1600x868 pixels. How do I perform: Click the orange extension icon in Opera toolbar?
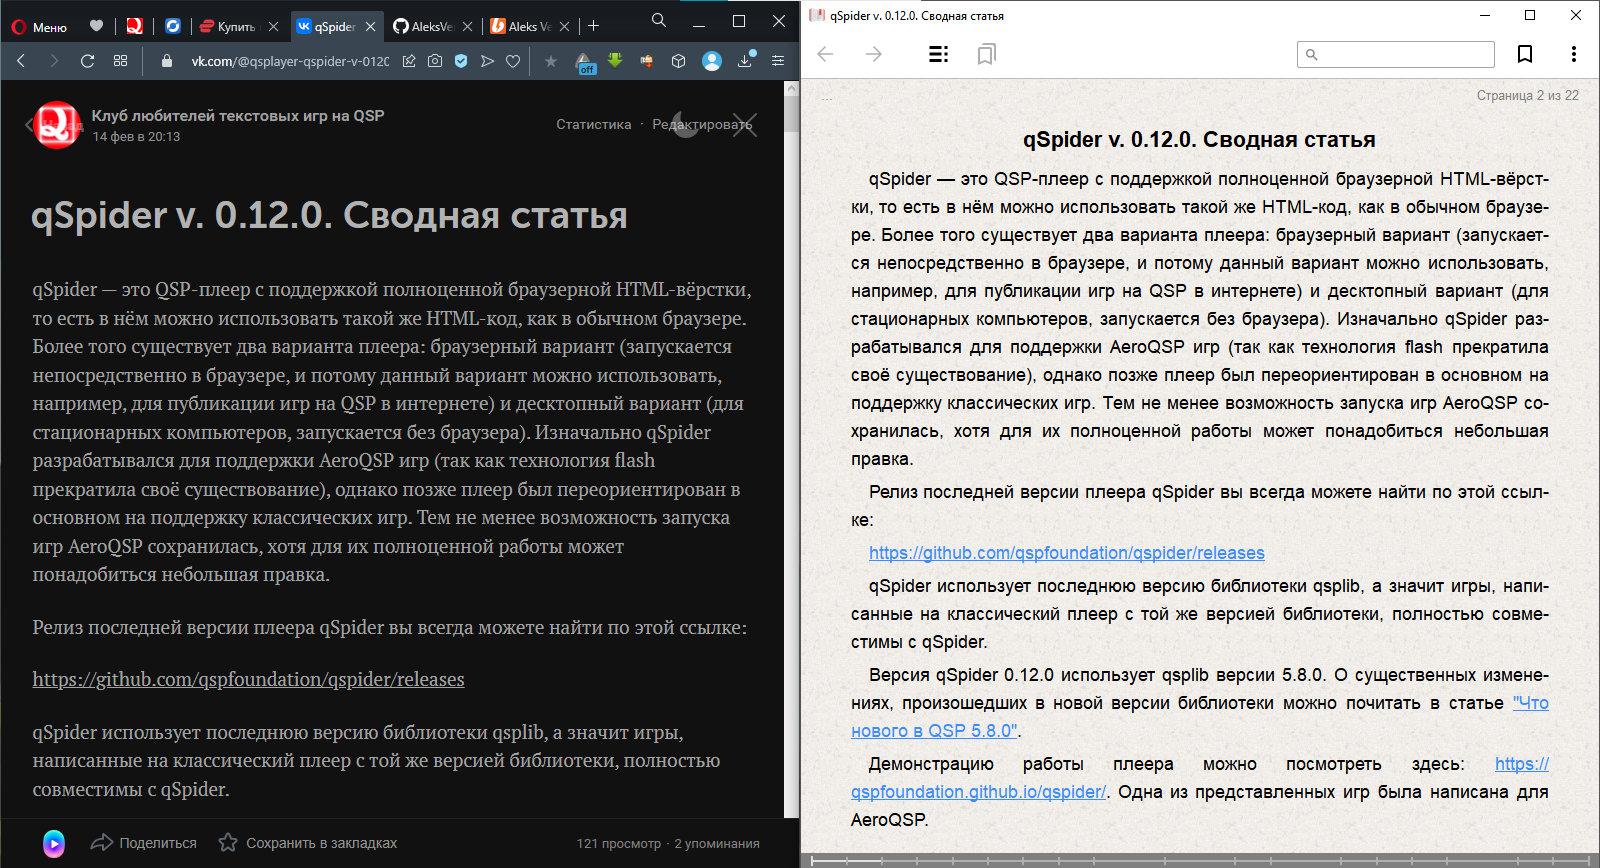(647, 61)
